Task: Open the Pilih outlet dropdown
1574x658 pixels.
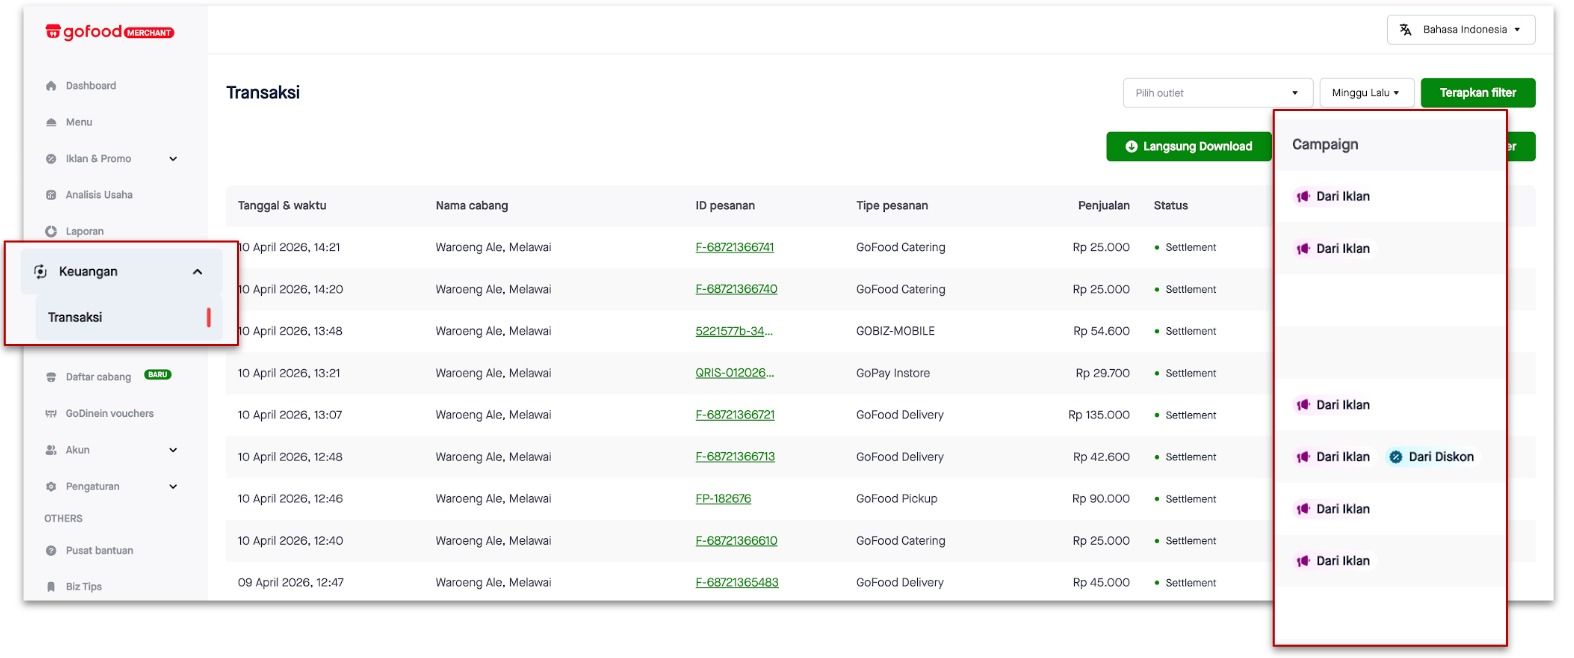Action: (x=1218, y=93)
